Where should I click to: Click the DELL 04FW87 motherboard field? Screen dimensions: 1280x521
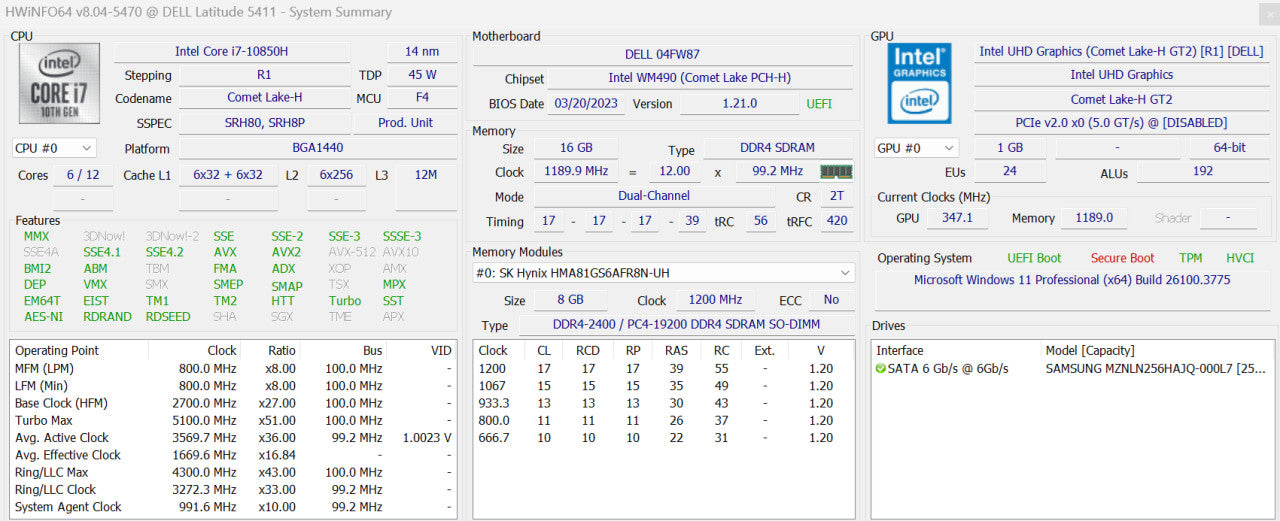[664, 55]
